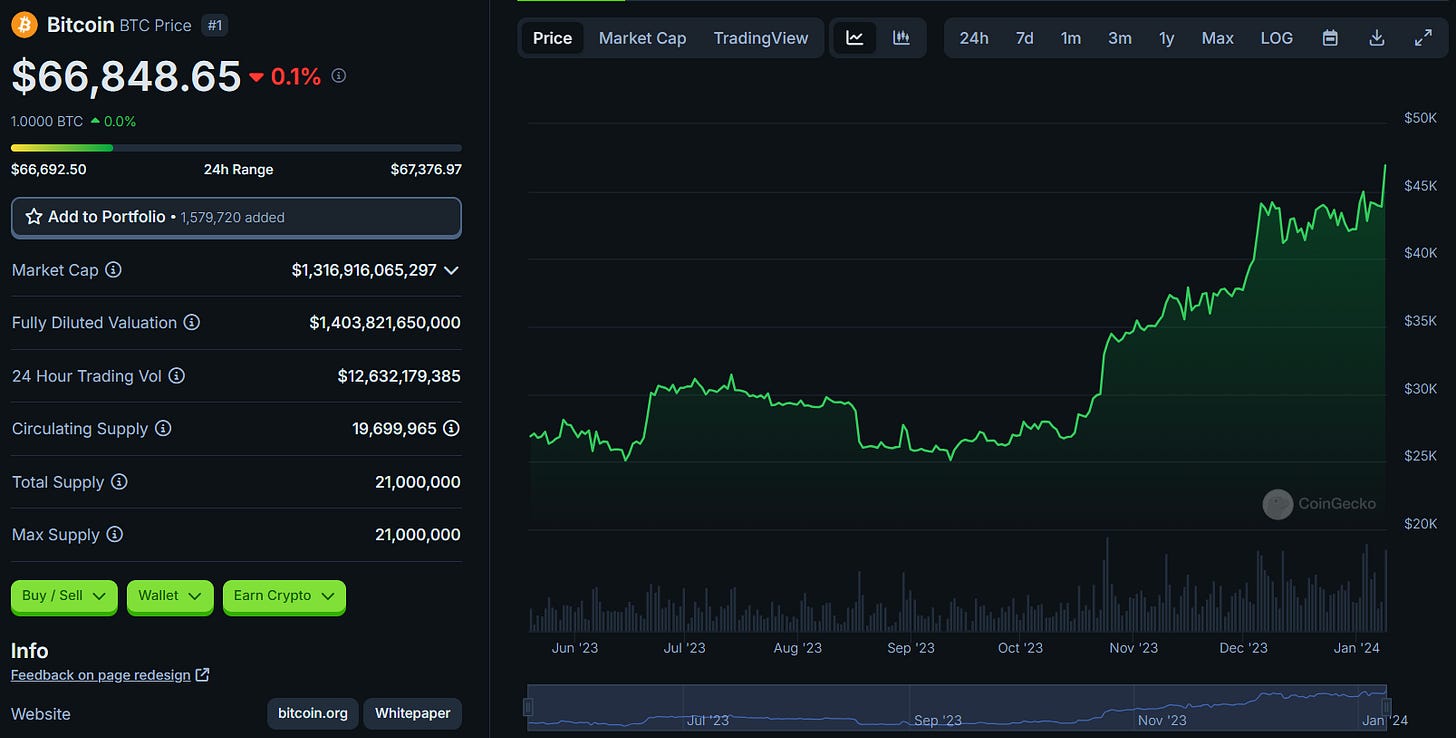Set chart range to 7d
Screen dimensions: 1456x738
pos(1025,38)
